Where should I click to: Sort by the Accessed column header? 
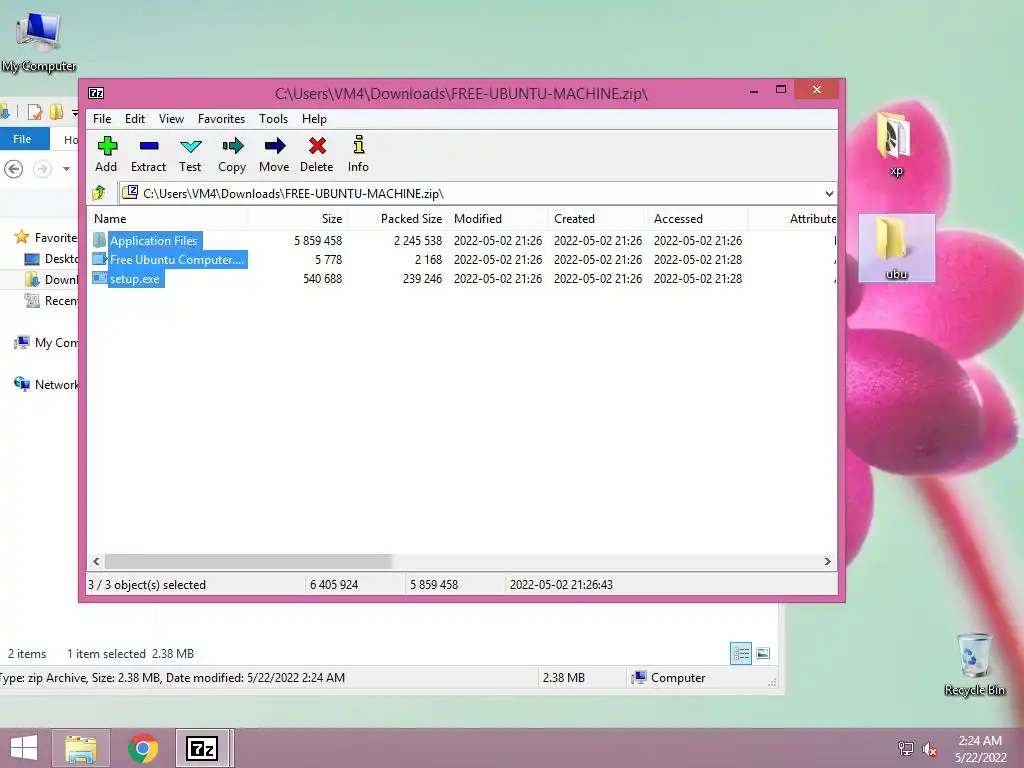(697, 219)
